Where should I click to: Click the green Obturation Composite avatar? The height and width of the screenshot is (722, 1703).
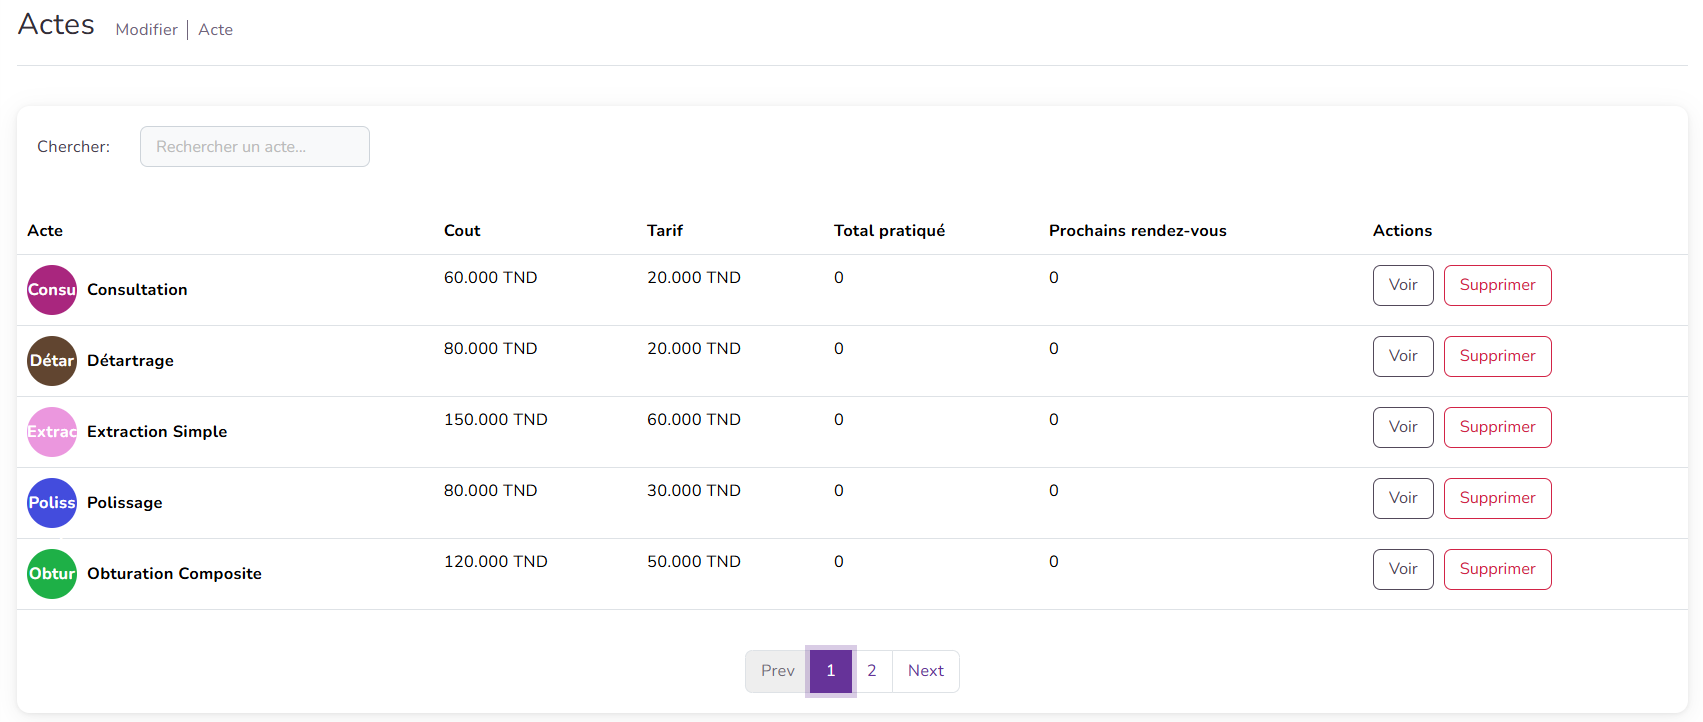pyautogui.click(x=52, y=574)
